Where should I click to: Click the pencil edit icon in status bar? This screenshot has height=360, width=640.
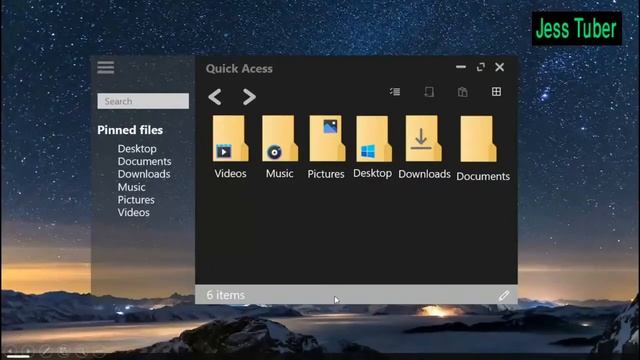point(504,295)
